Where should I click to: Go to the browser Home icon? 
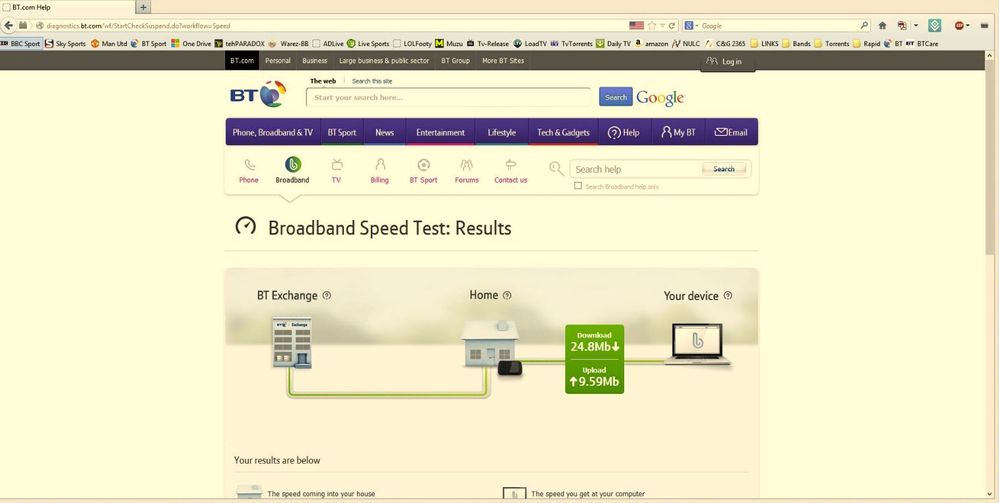click(882, 26)
